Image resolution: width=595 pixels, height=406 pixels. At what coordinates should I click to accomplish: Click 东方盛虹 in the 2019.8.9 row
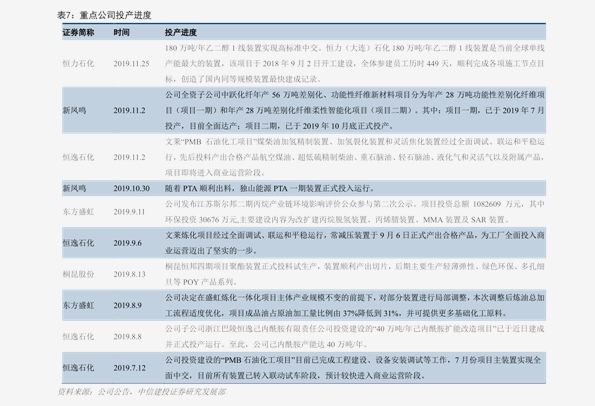tap(78, 305)
